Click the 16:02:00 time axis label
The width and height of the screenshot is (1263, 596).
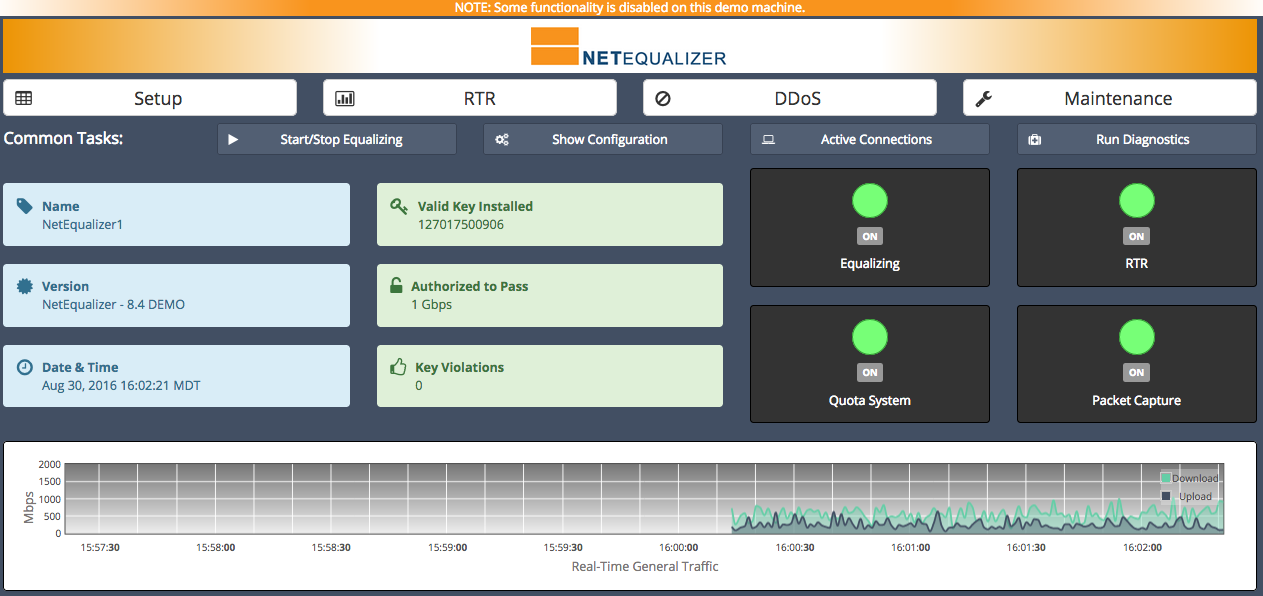click(x=1141, y=548)
